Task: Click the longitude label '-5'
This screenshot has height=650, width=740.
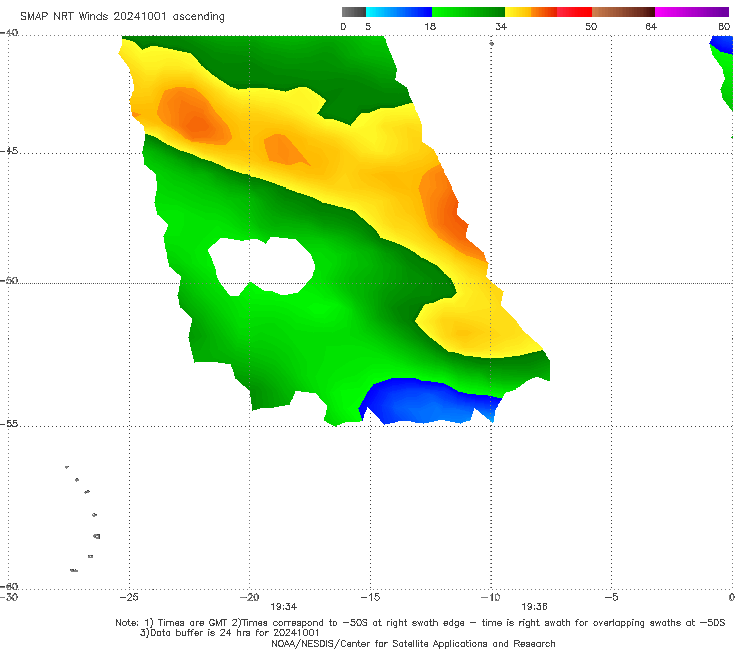Action: click(611, 597)
